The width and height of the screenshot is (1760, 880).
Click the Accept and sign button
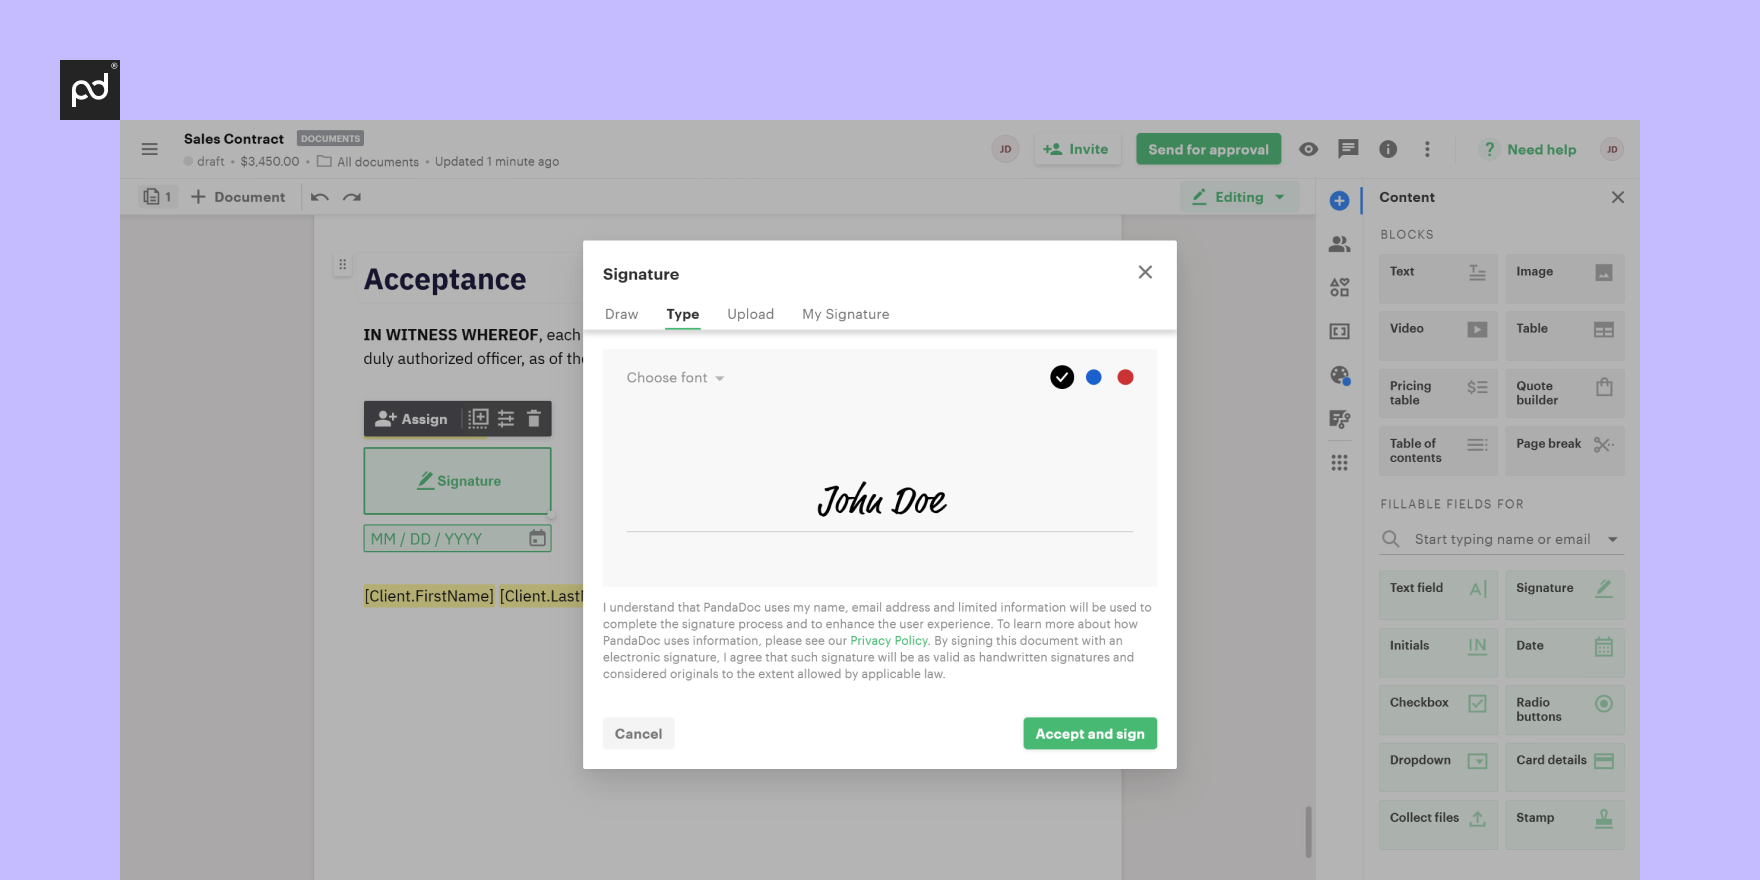click(1089, 733)
